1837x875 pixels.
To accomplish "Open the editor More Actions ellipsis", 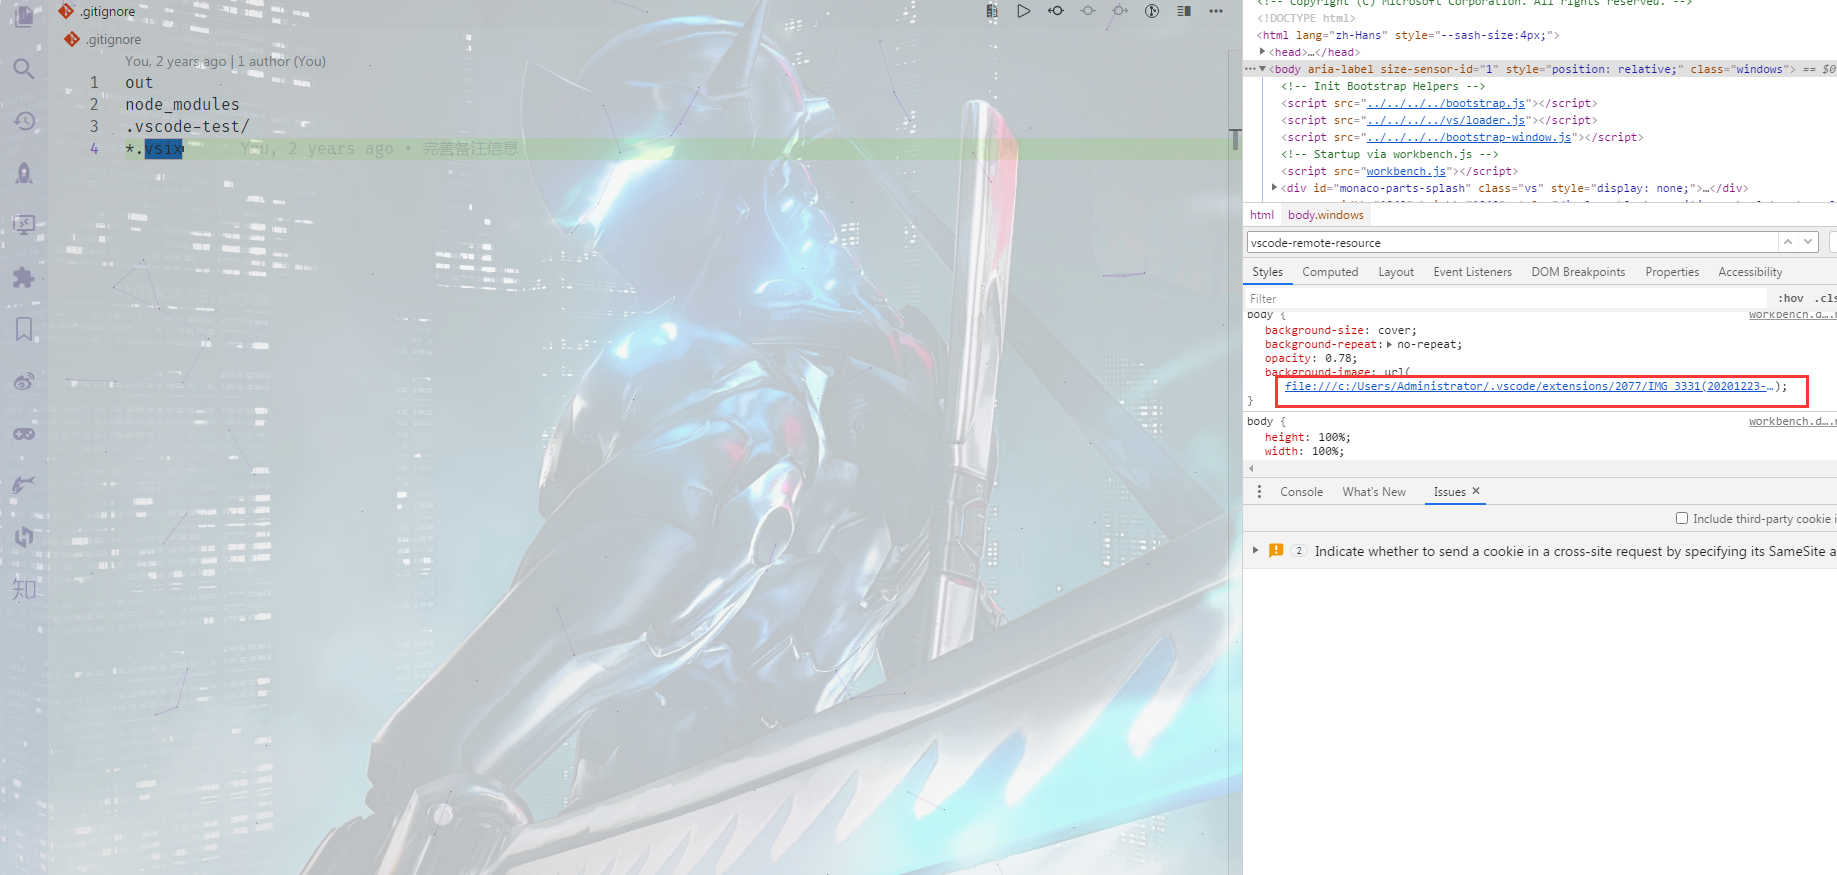I will (x=1216, y=11).
